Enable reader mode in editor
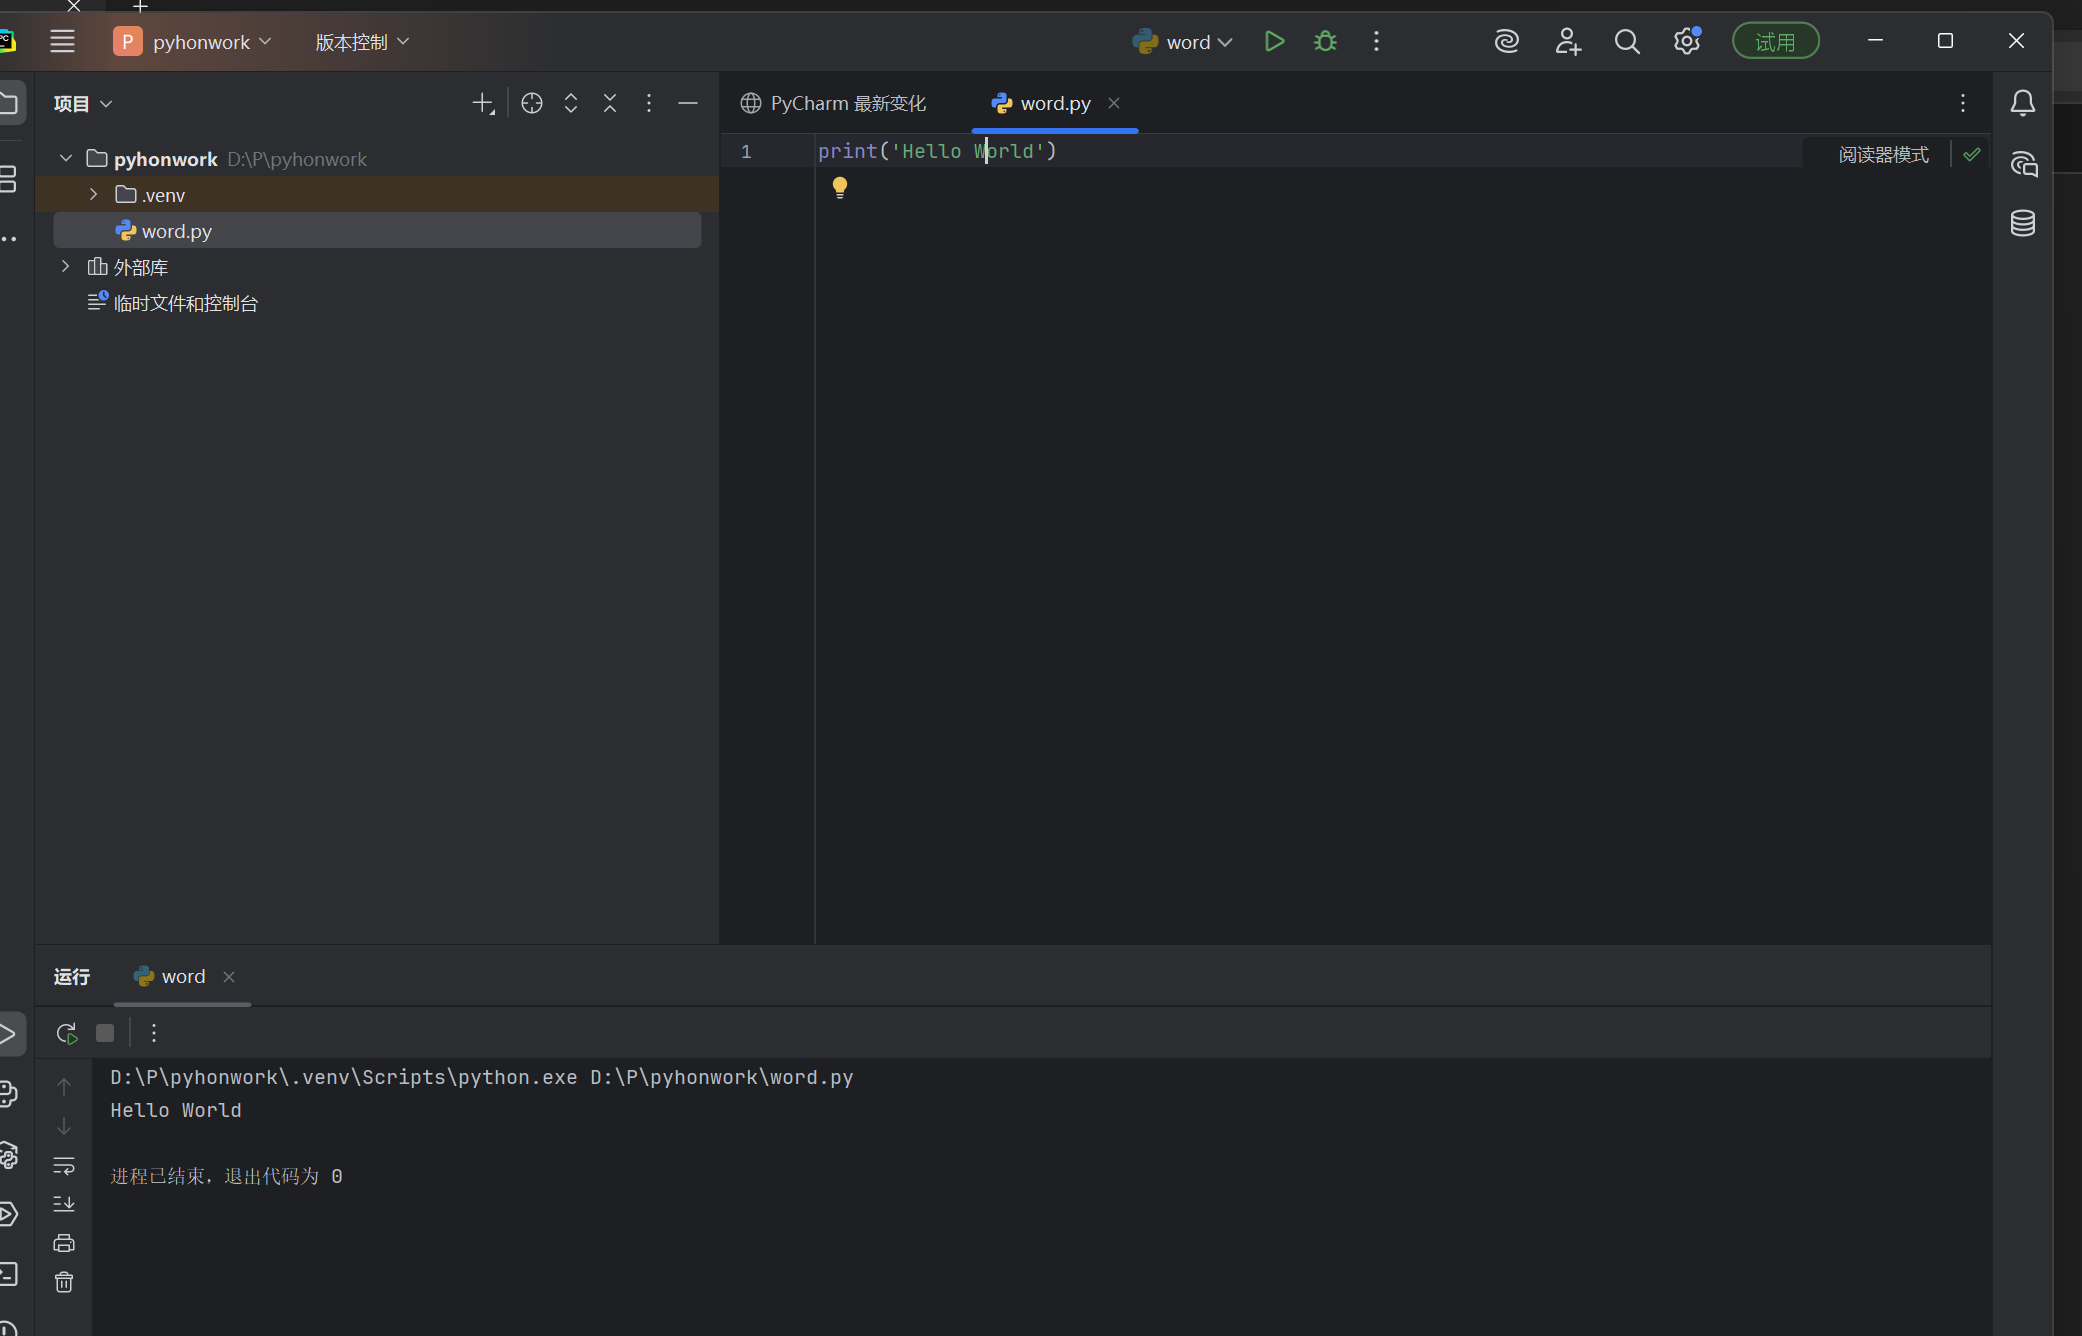Image resolution: width=2082 pixels, height=1336 pixels. [x=1883, y=155]
